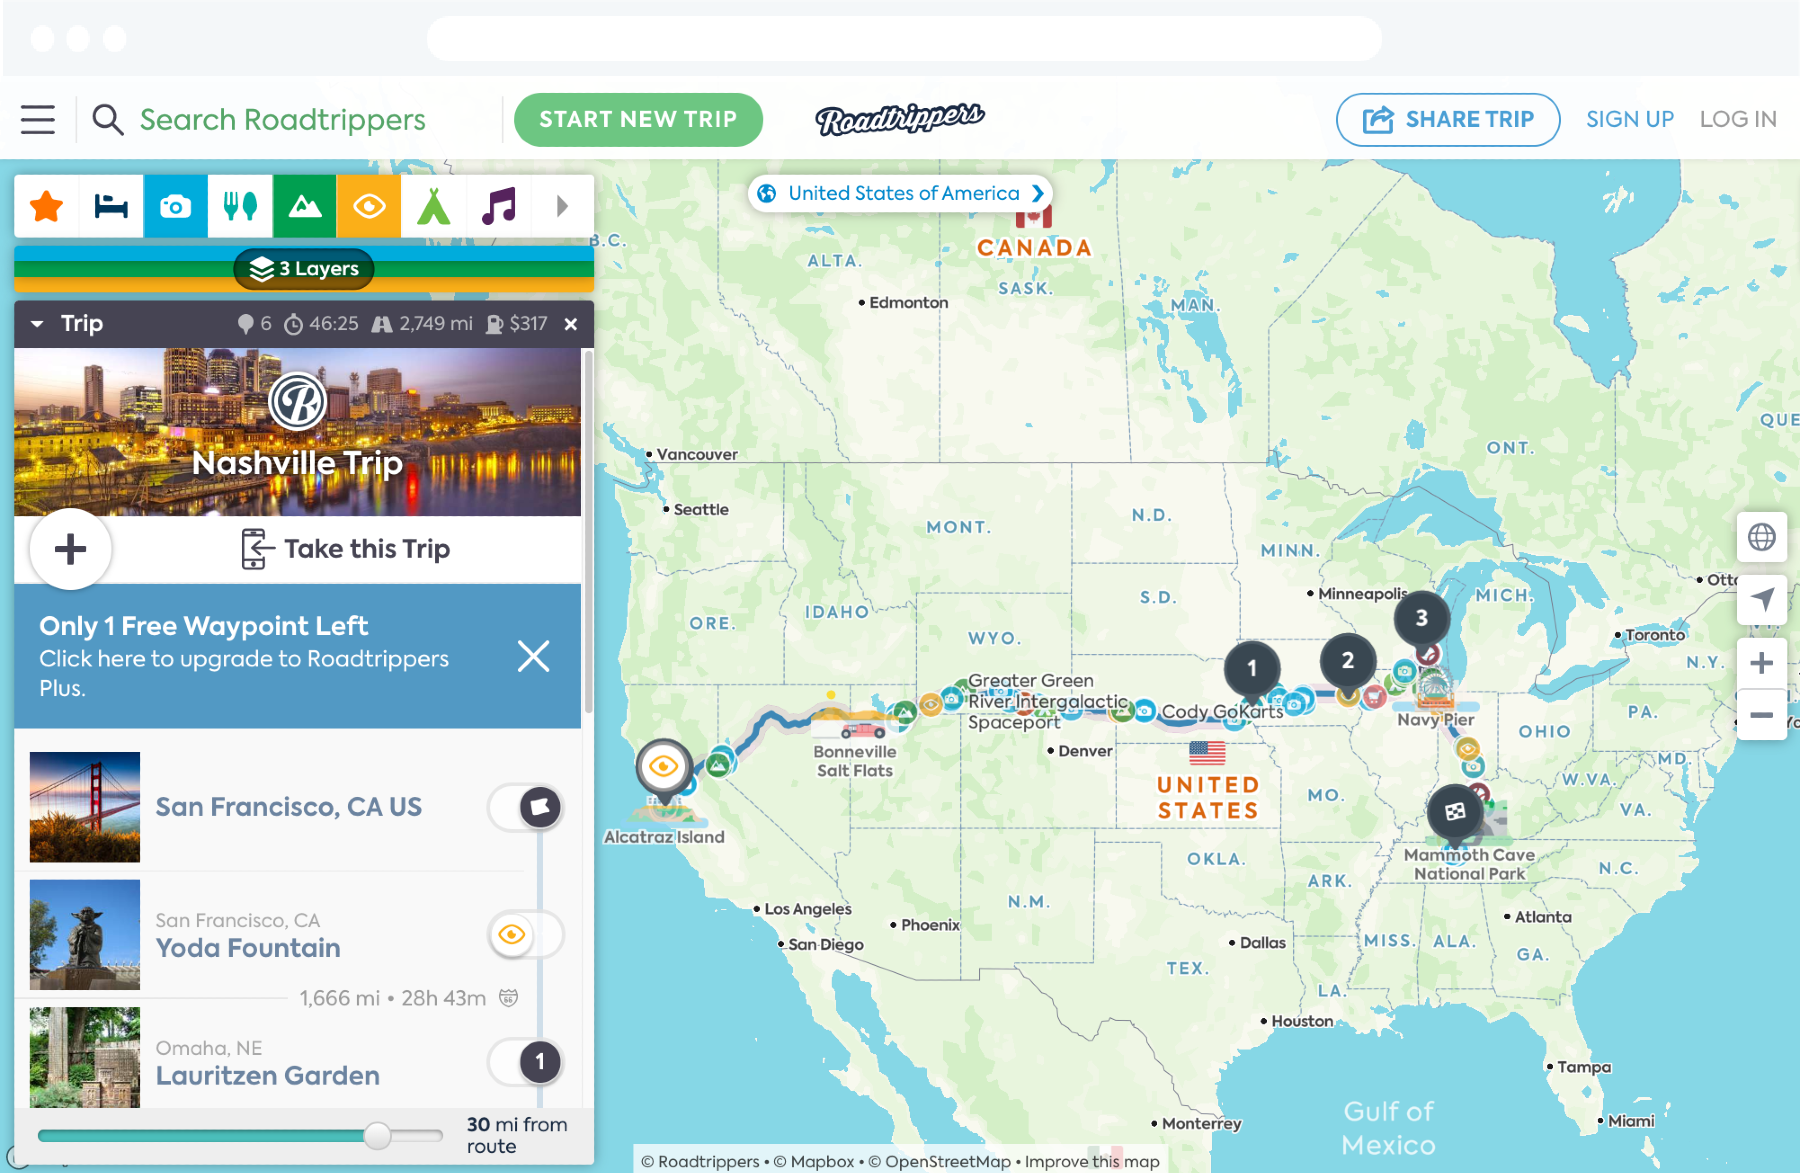
Task: Select map stop marker 1
Action: coord(1252,668)
